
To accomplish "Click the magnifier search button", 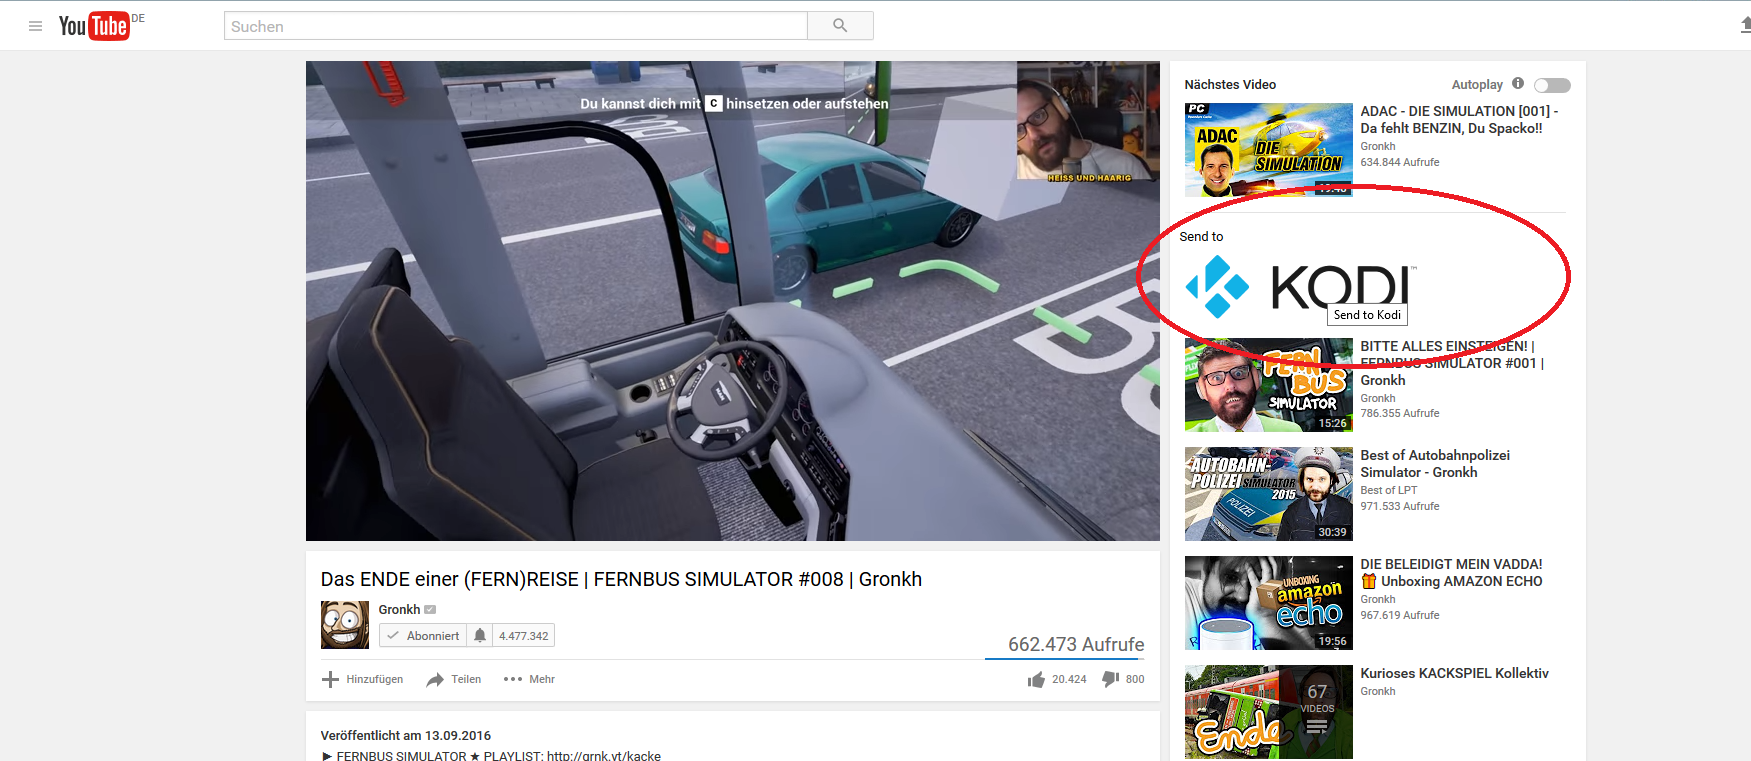I will [840, 26].
